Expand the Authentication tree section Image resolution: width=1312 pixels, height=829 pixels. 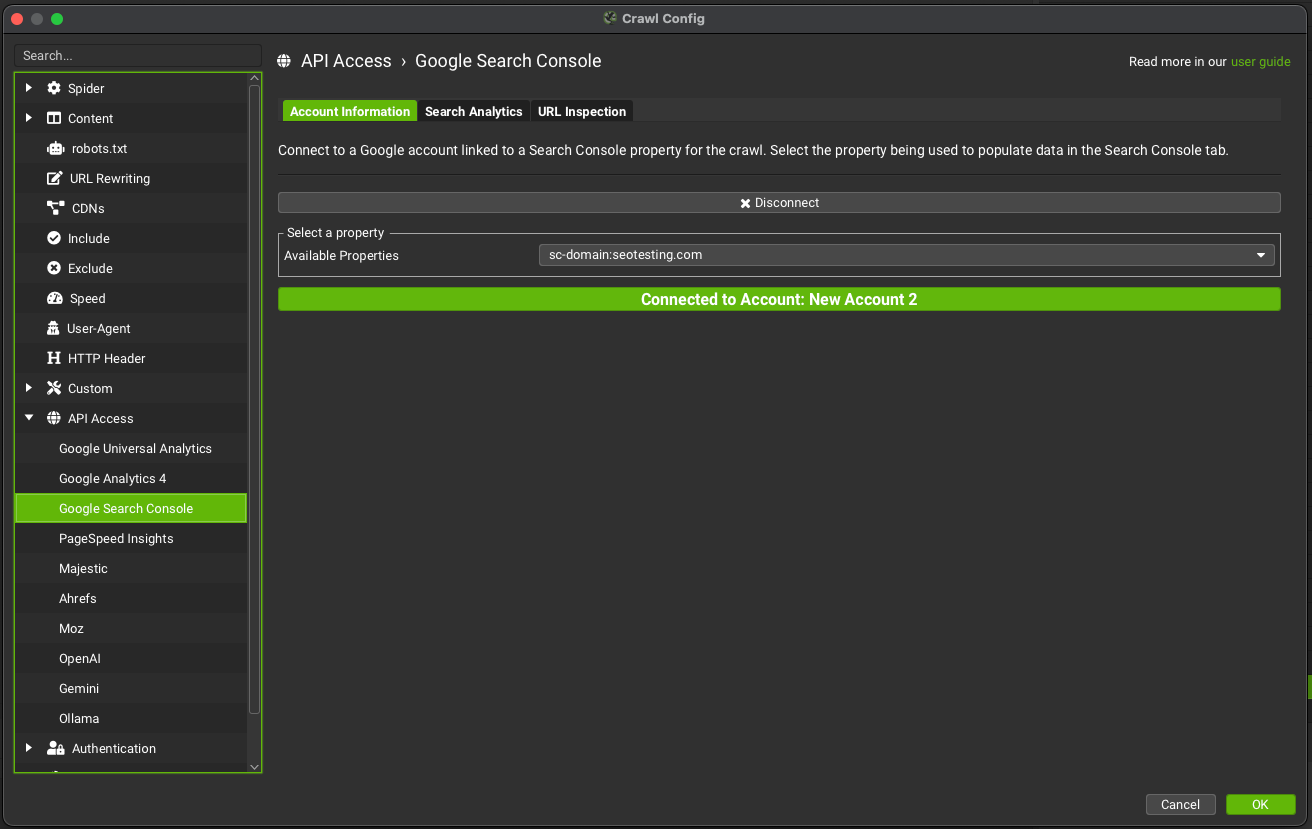tap(29, 748)
